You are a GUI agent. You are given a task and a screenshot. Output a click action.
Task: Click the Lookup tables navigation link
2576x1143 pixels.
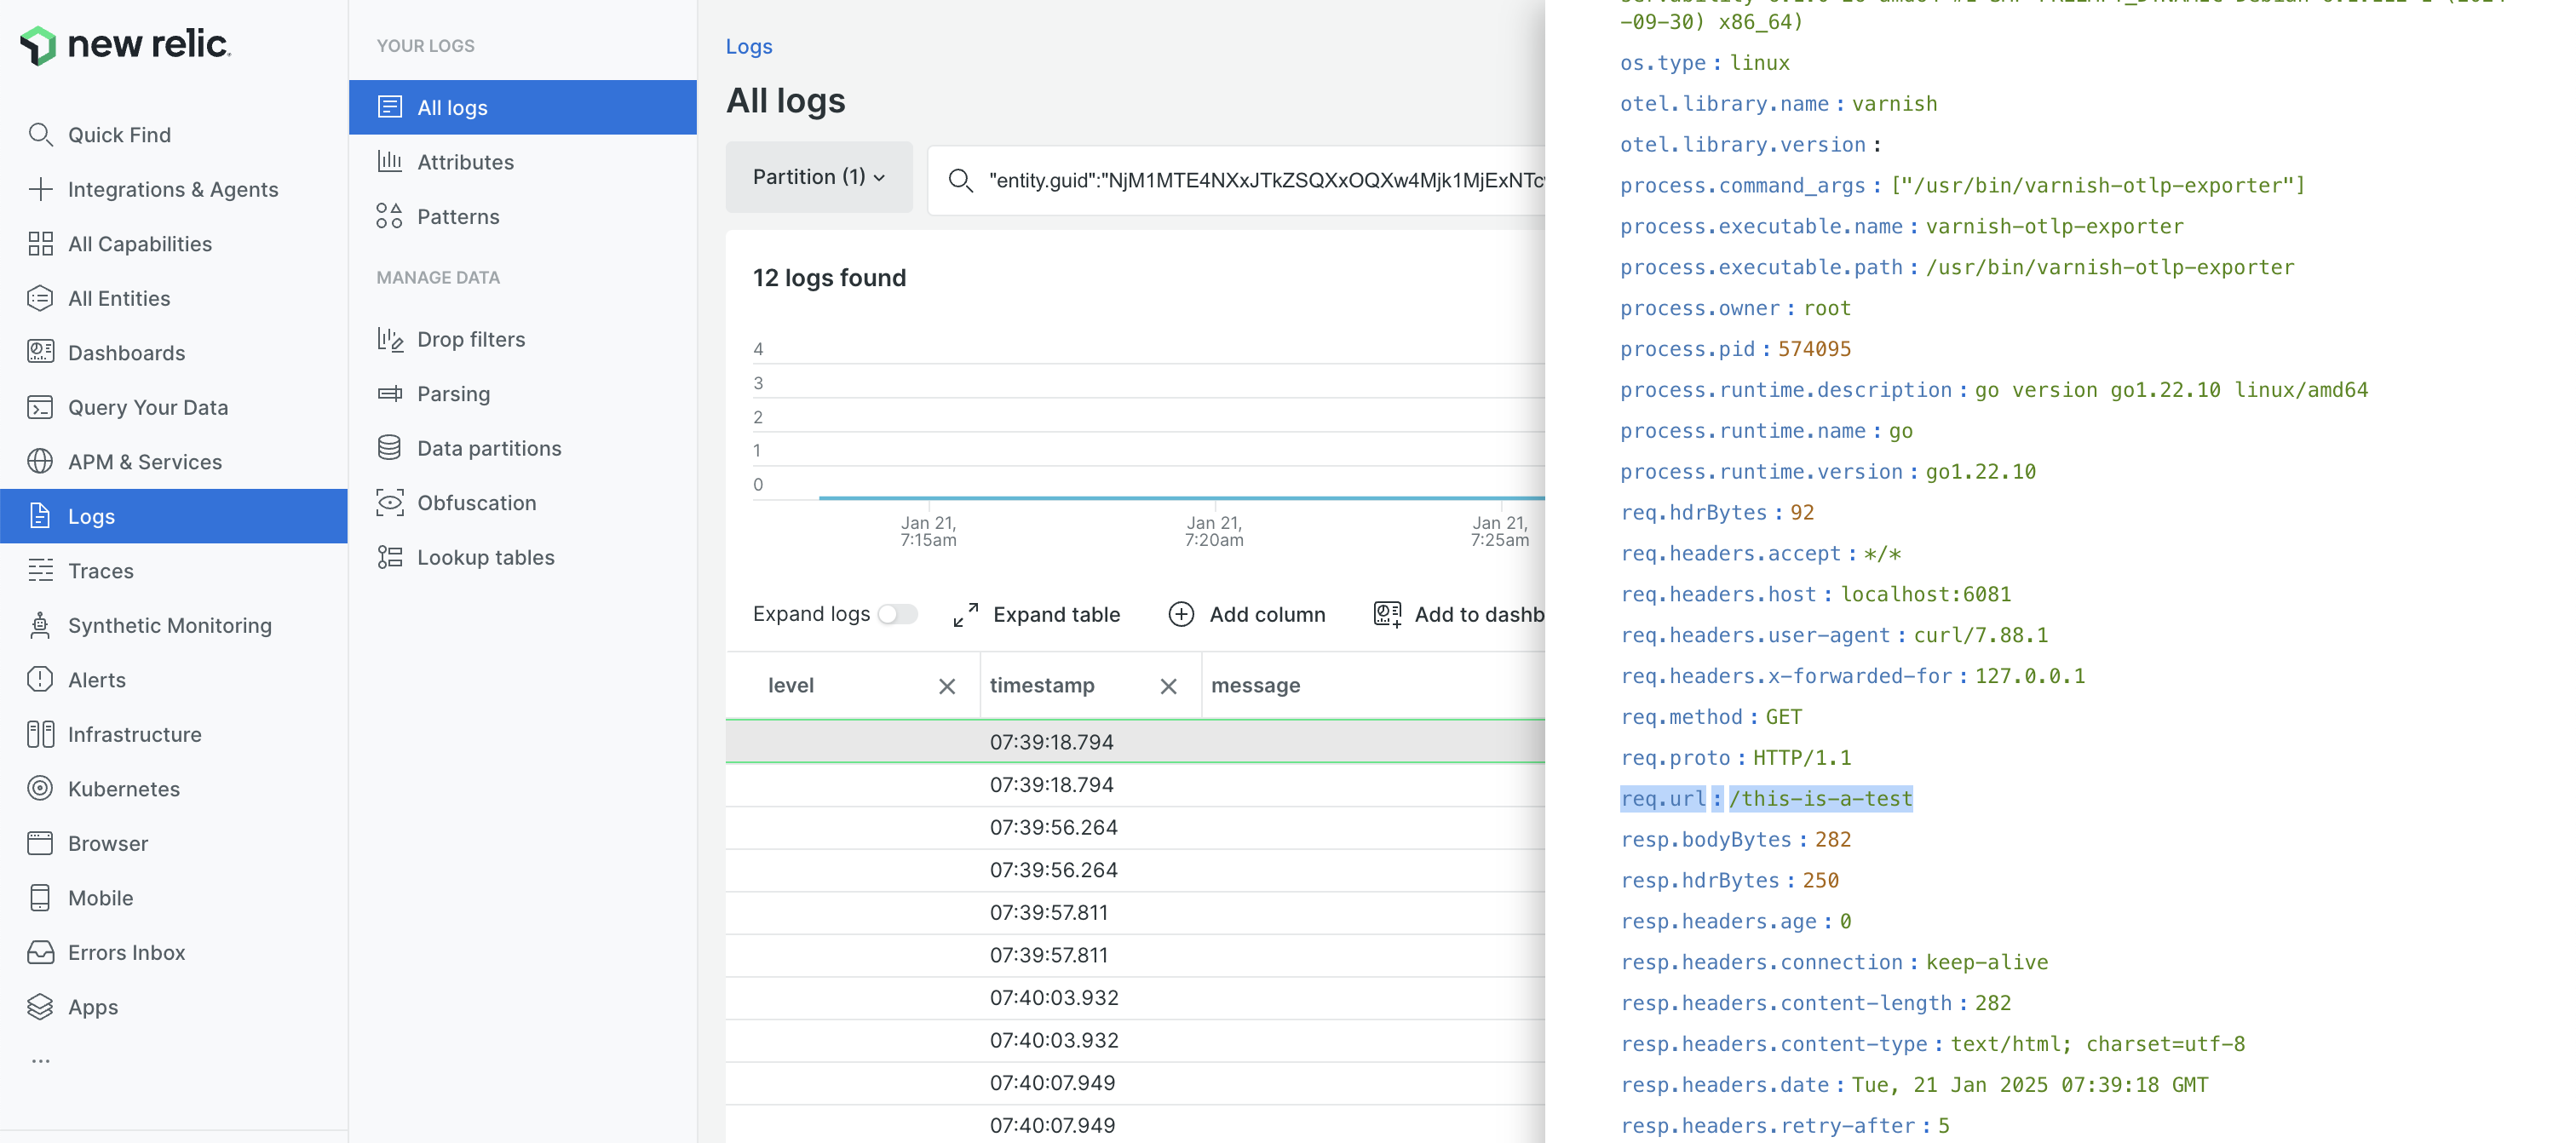(485, 557)
